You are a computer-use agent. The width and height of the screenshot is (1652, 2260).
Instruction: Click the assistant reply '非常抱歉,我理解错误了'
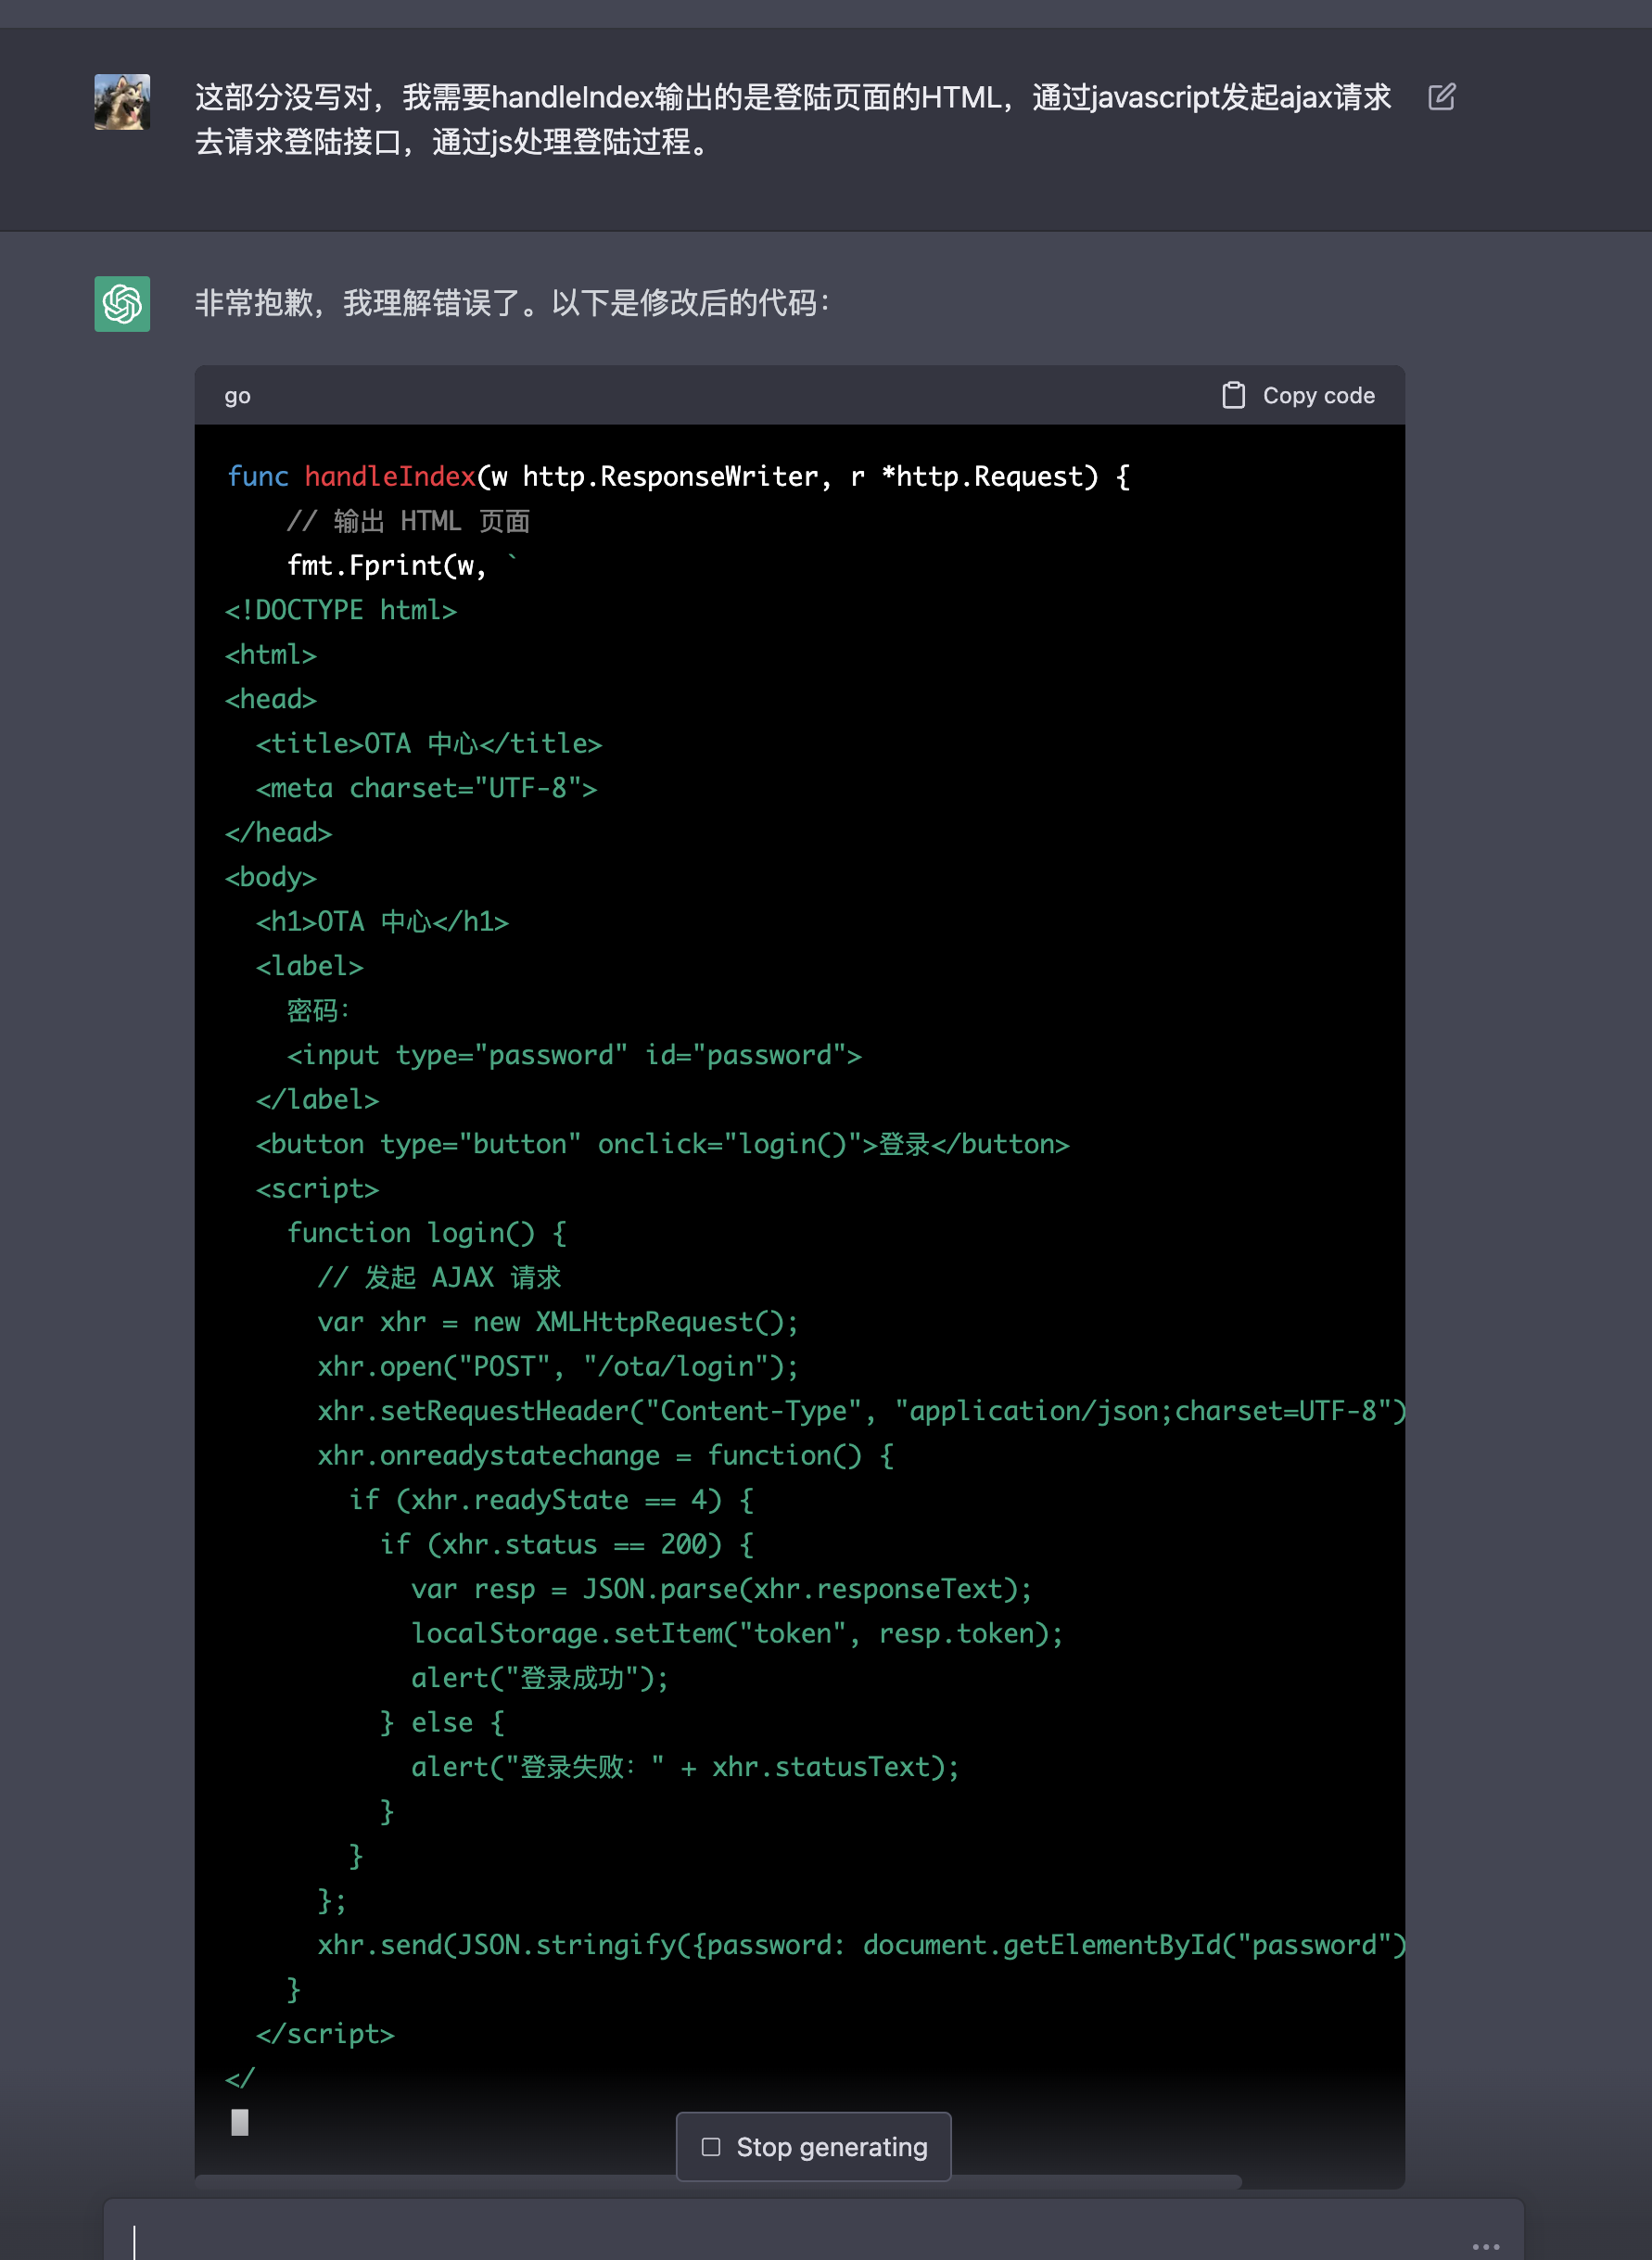(x=512, y=302)
